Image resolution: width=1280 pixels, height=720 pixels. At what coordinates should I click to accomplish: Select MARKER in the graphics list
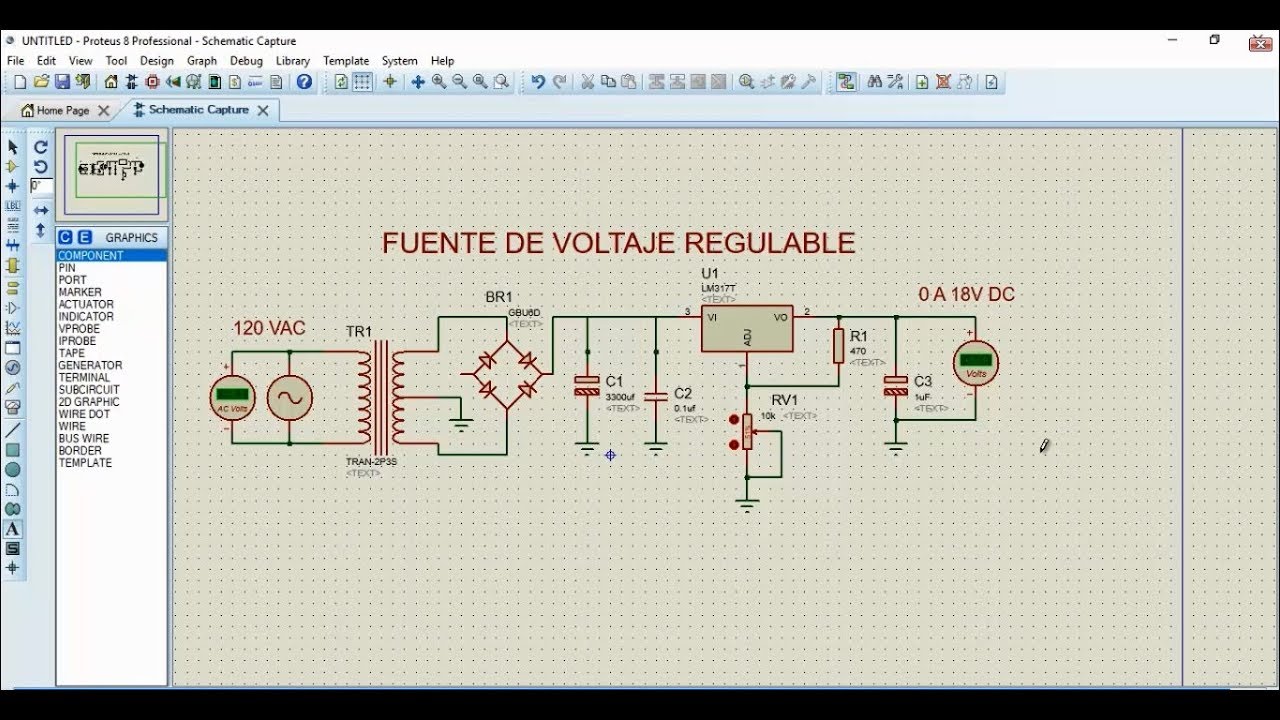pos(111,292)
